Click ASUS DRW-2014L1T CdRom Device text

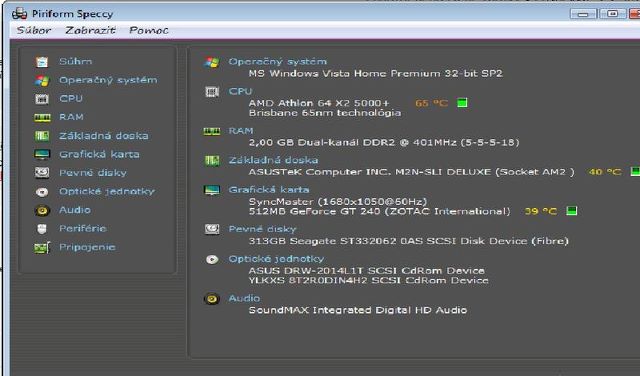(x=367, y=270)
